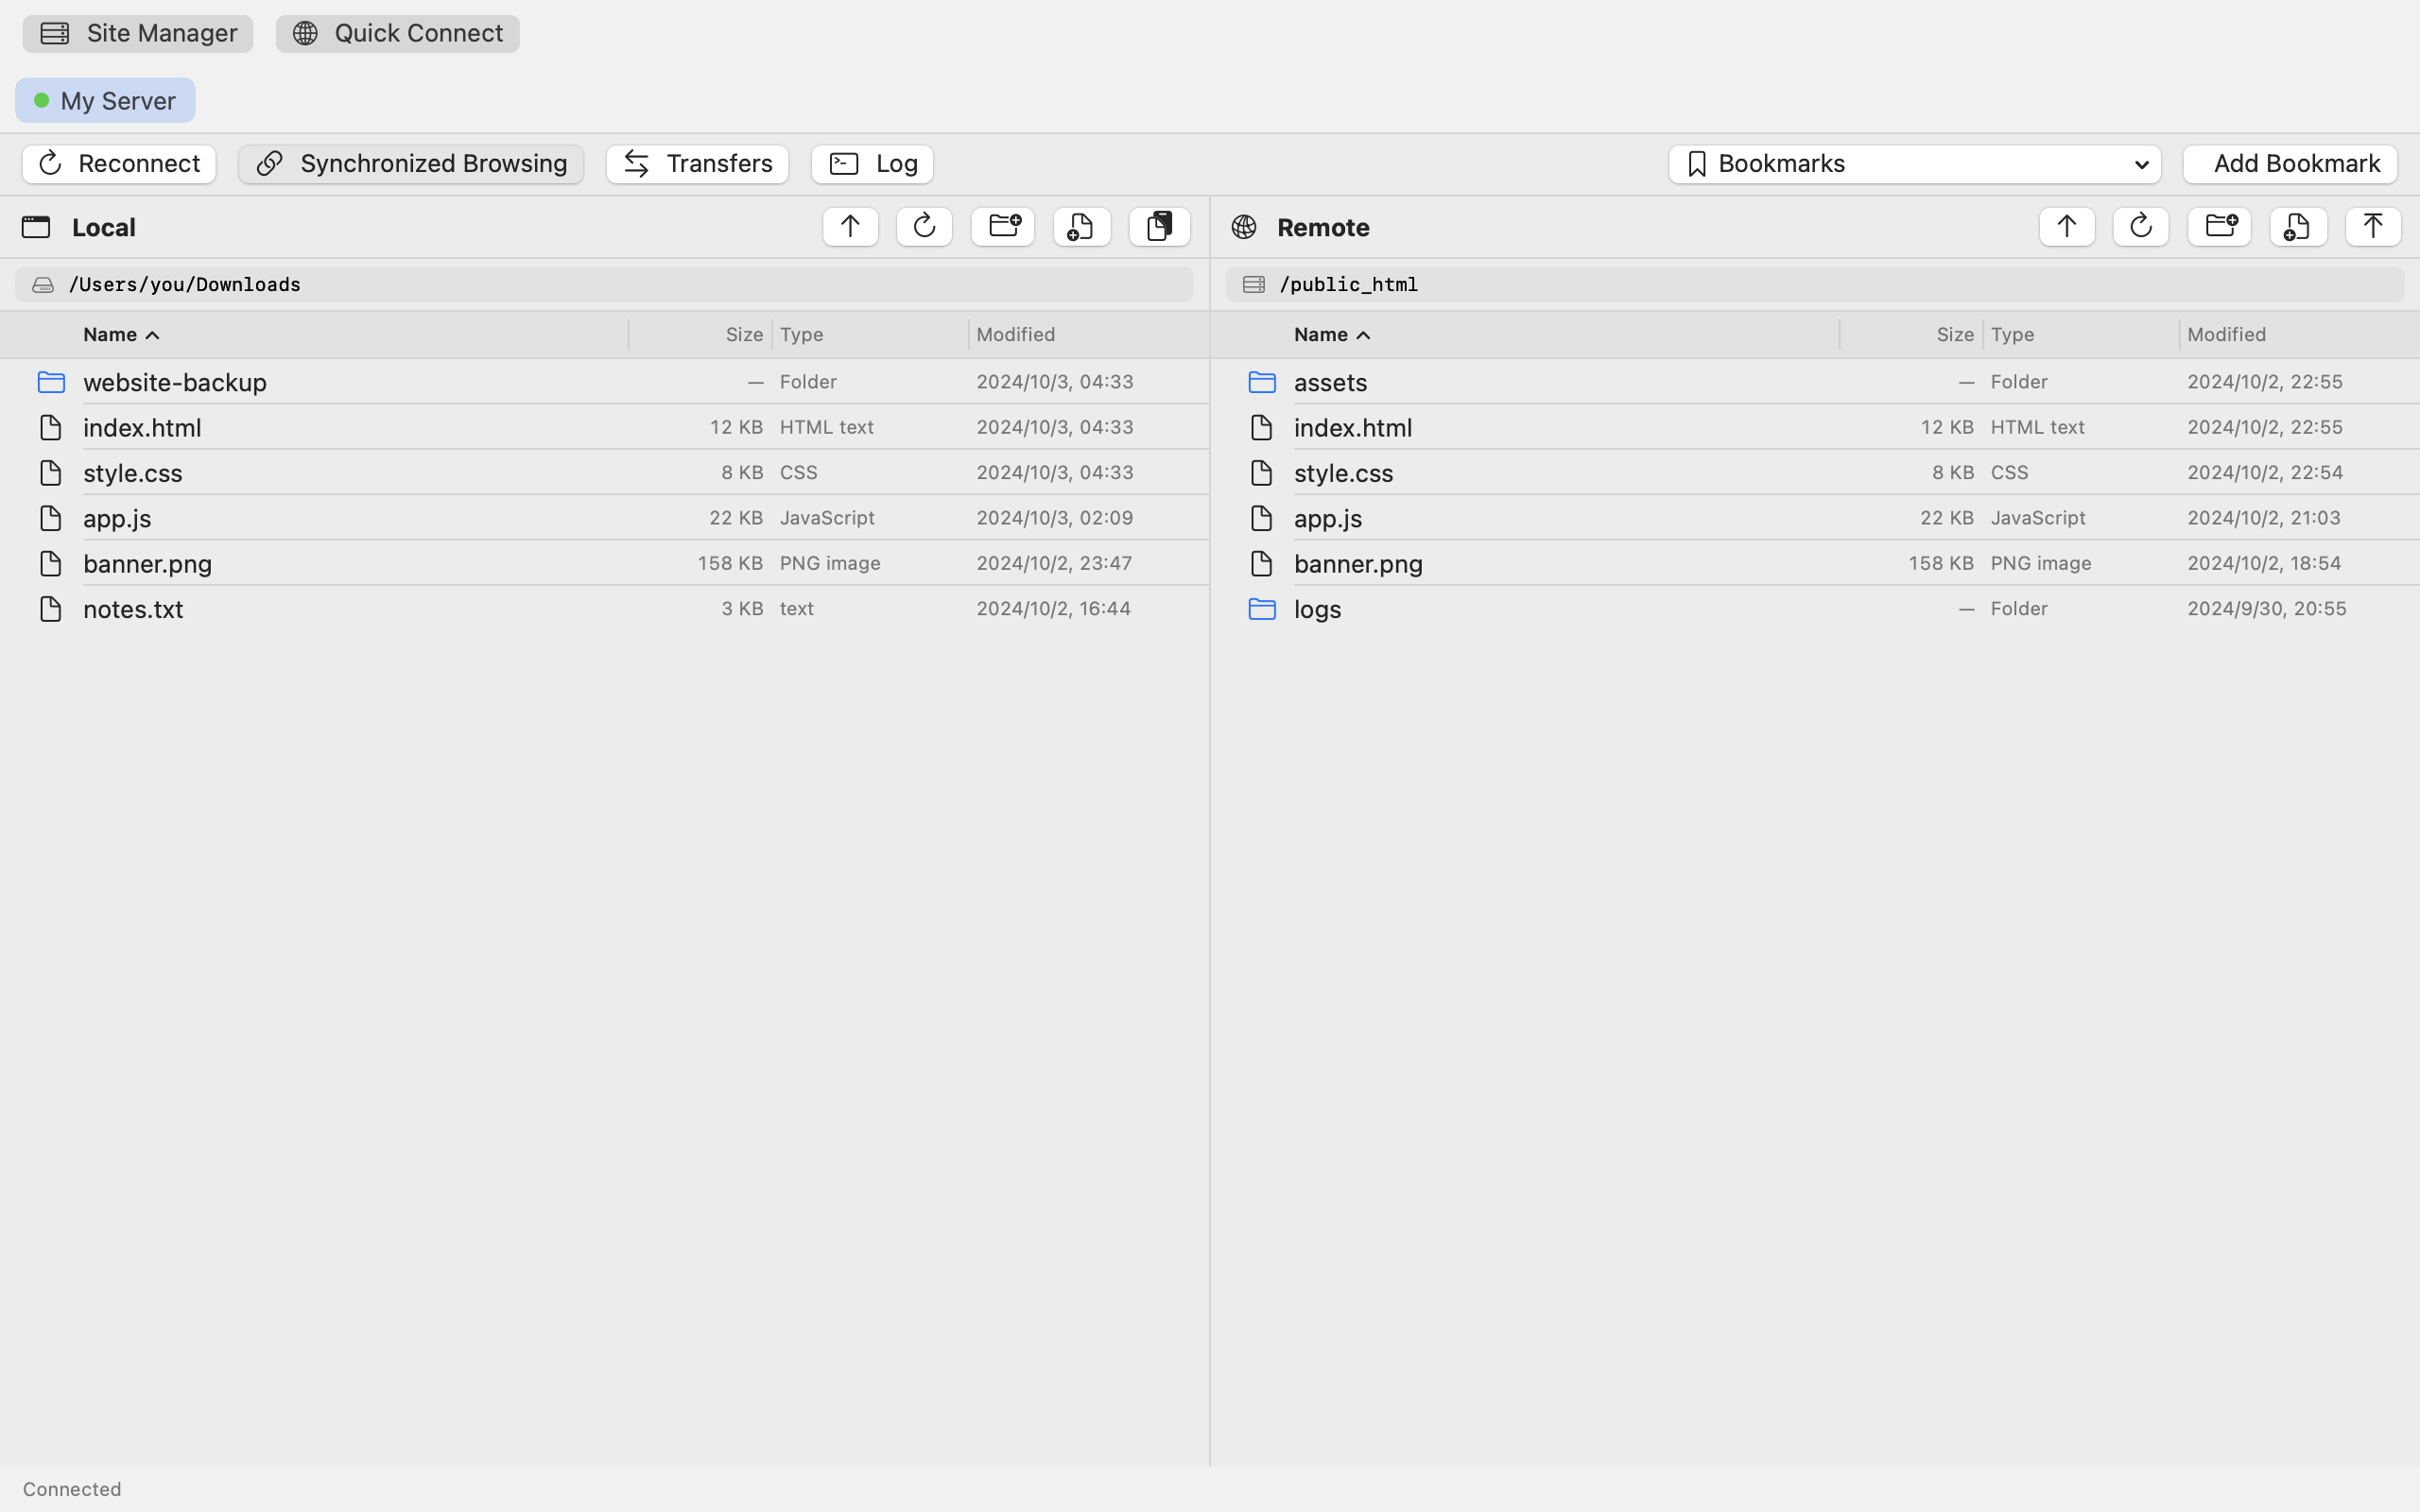2420x1512 pixels.
Task: Sort Local files by Size
Action: click(x=744, y=335)
